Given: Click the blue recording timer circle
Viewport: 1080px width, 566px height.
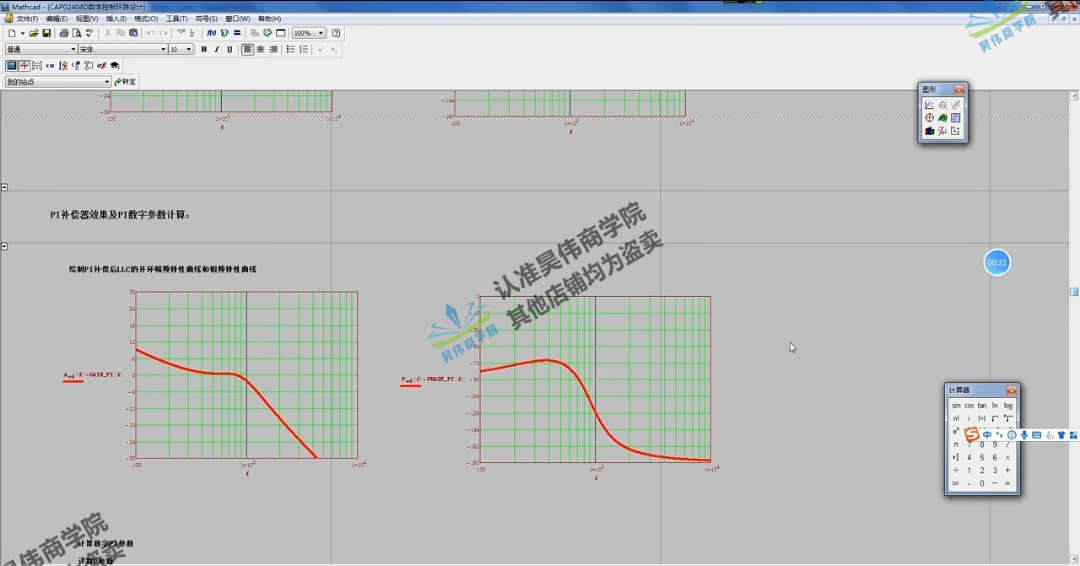Looking at the screenshot, I should tap(997, 262).
